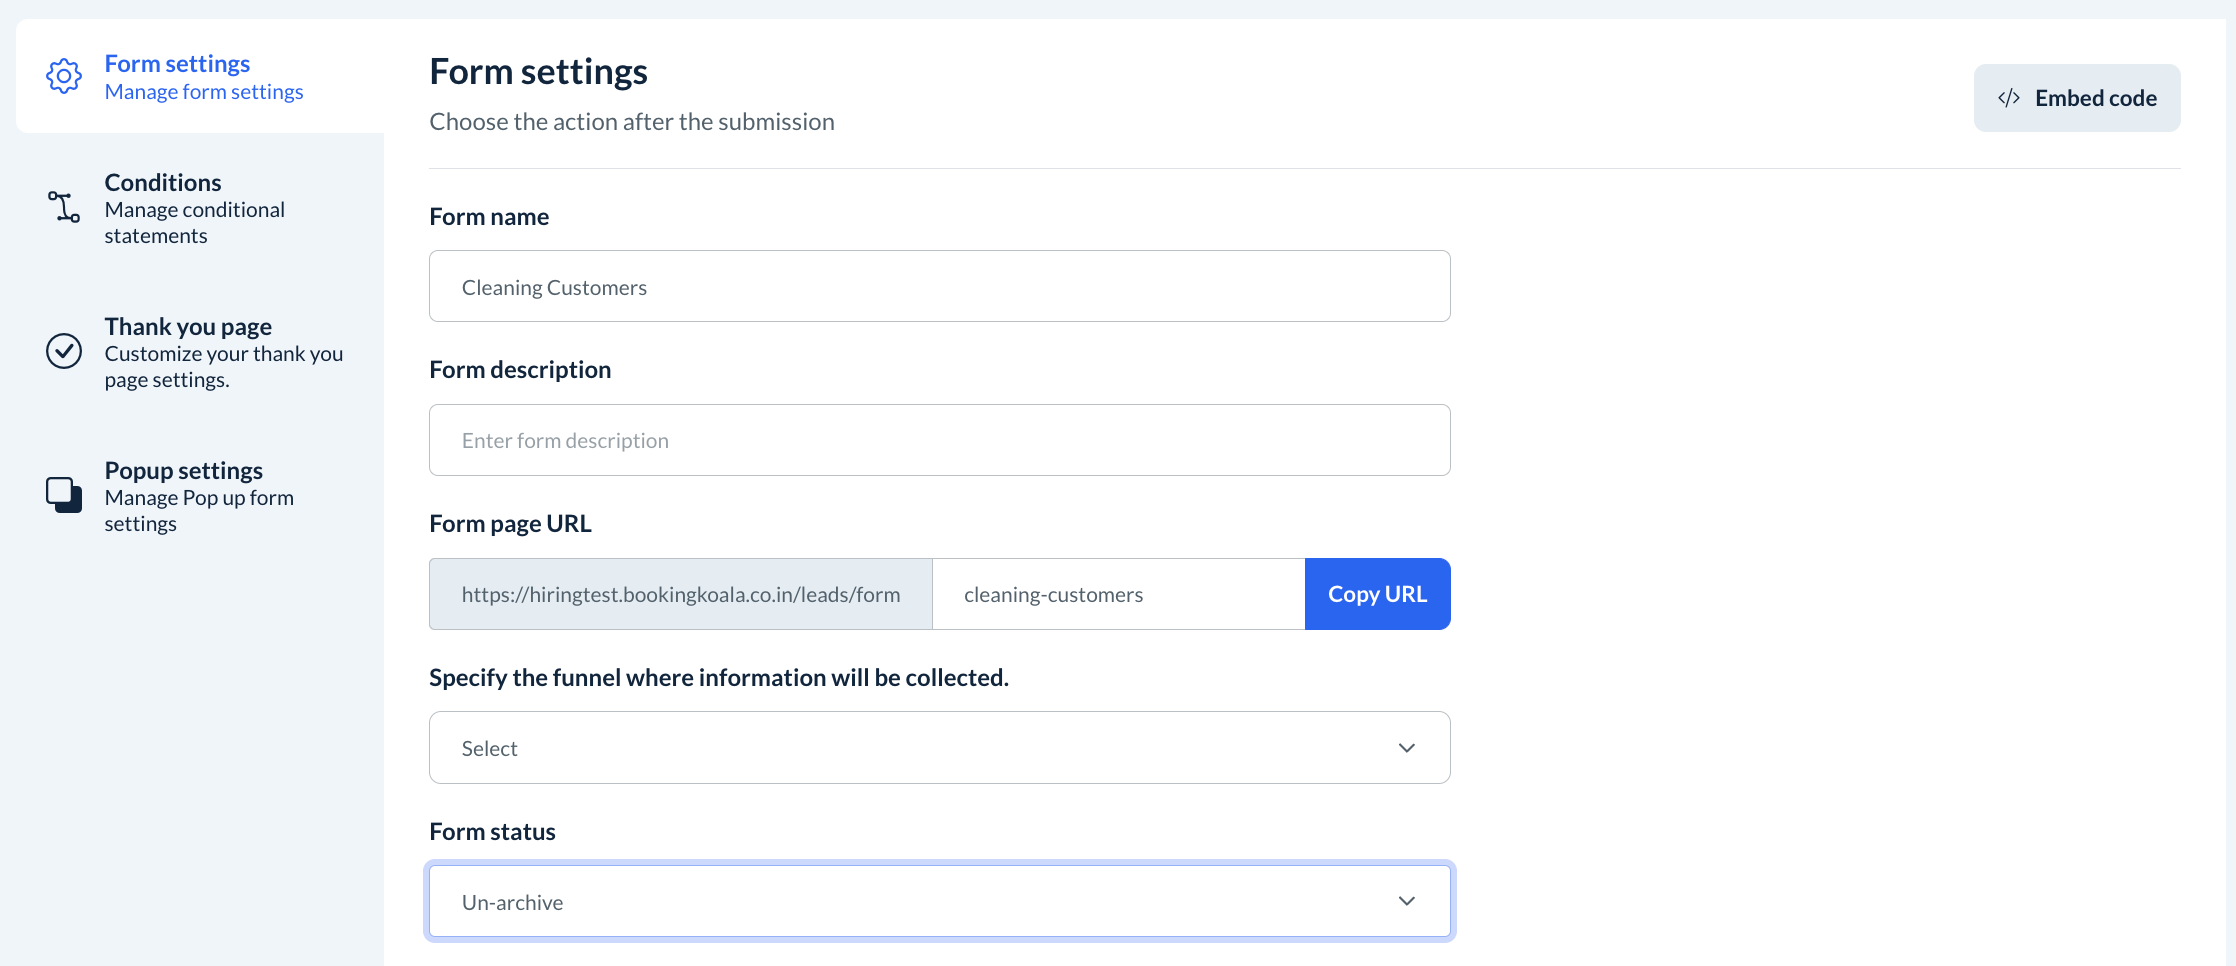Focus the Form description text field
This screenshot has width=2236, height=966.
(939, 441)
